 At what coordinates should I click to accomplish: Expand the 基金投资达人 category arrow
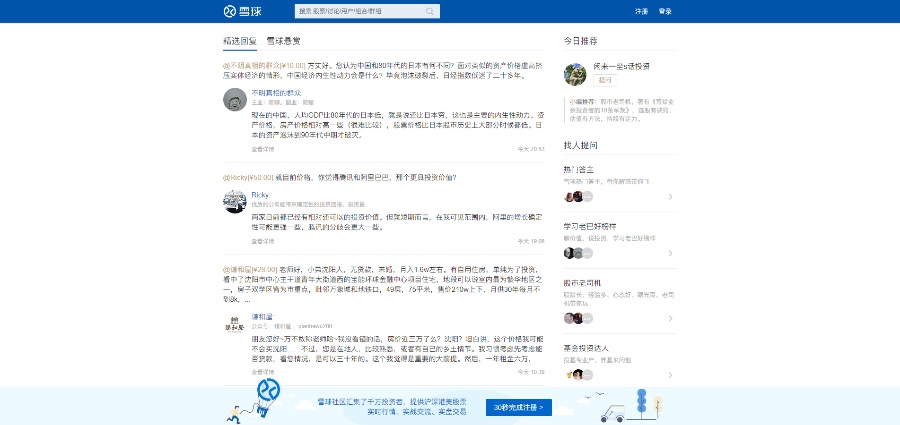pyautogui.click(x=670, y=375)
